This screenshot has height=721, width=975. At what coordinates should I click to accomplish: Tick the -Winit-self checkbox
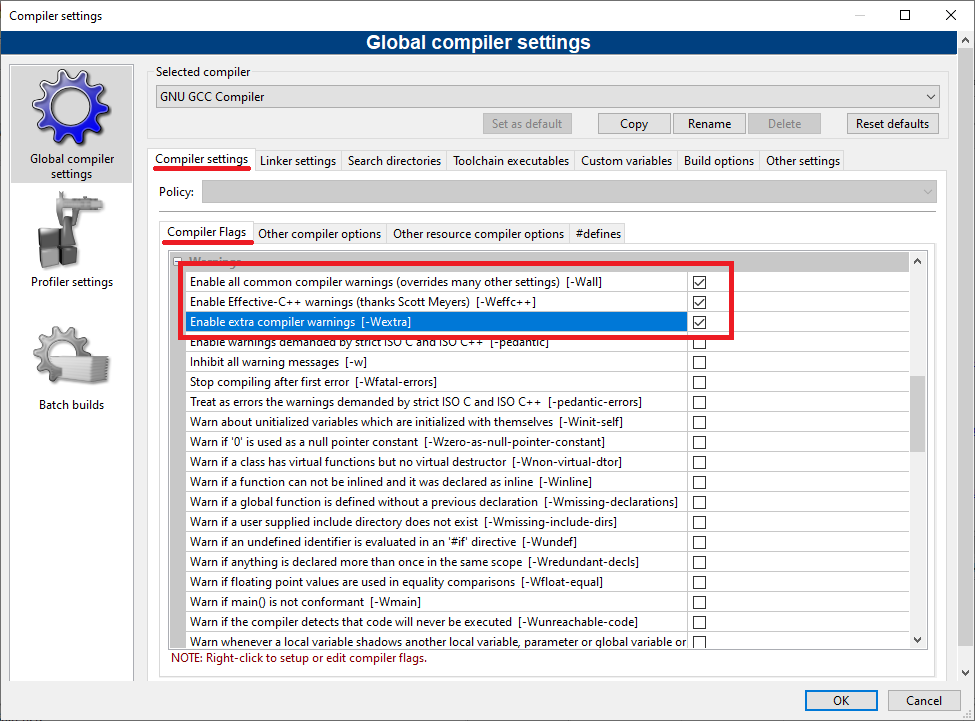coord(699,422)
